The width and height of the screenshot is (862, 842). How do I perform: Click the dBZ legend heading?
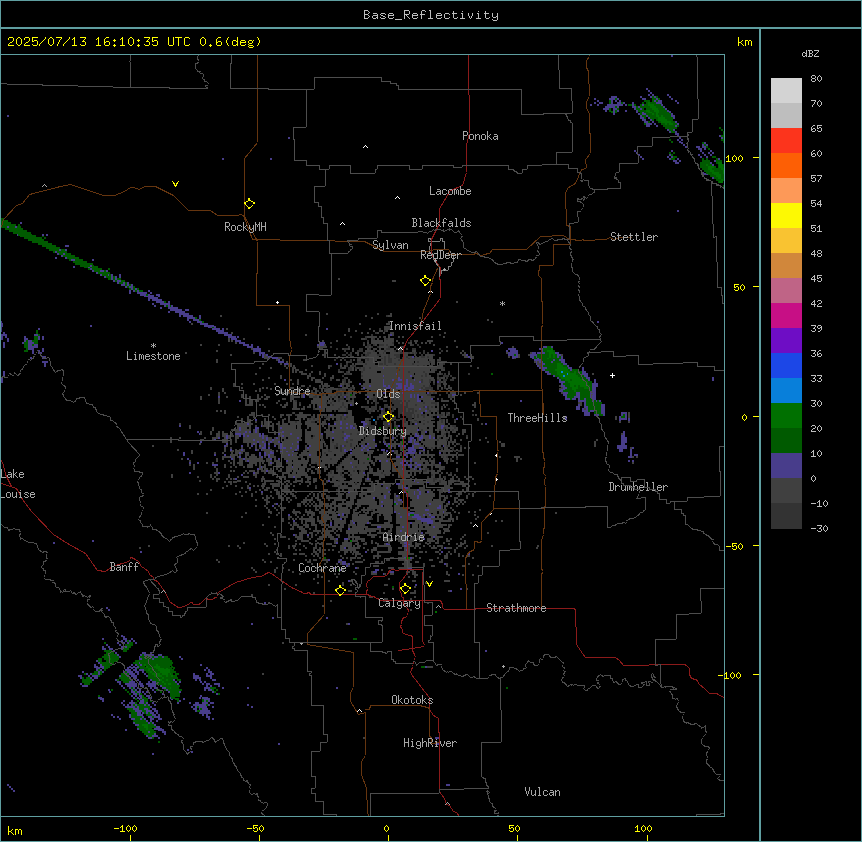tap(810, 53)
